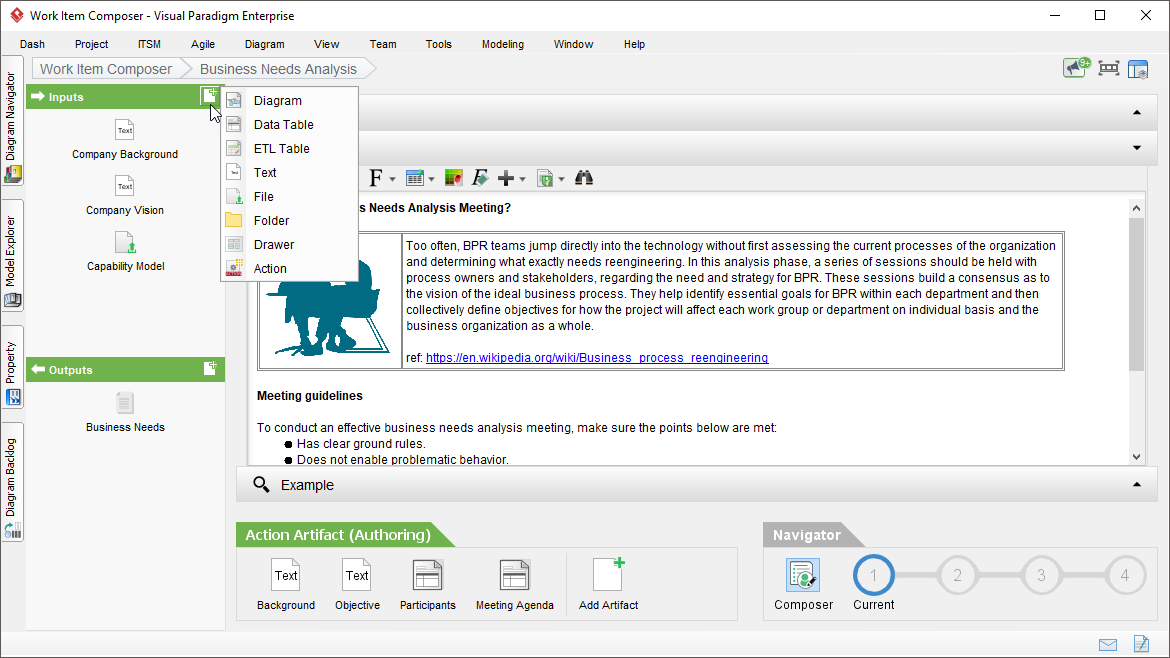Open the table dropdown arrow

point(431,179)
